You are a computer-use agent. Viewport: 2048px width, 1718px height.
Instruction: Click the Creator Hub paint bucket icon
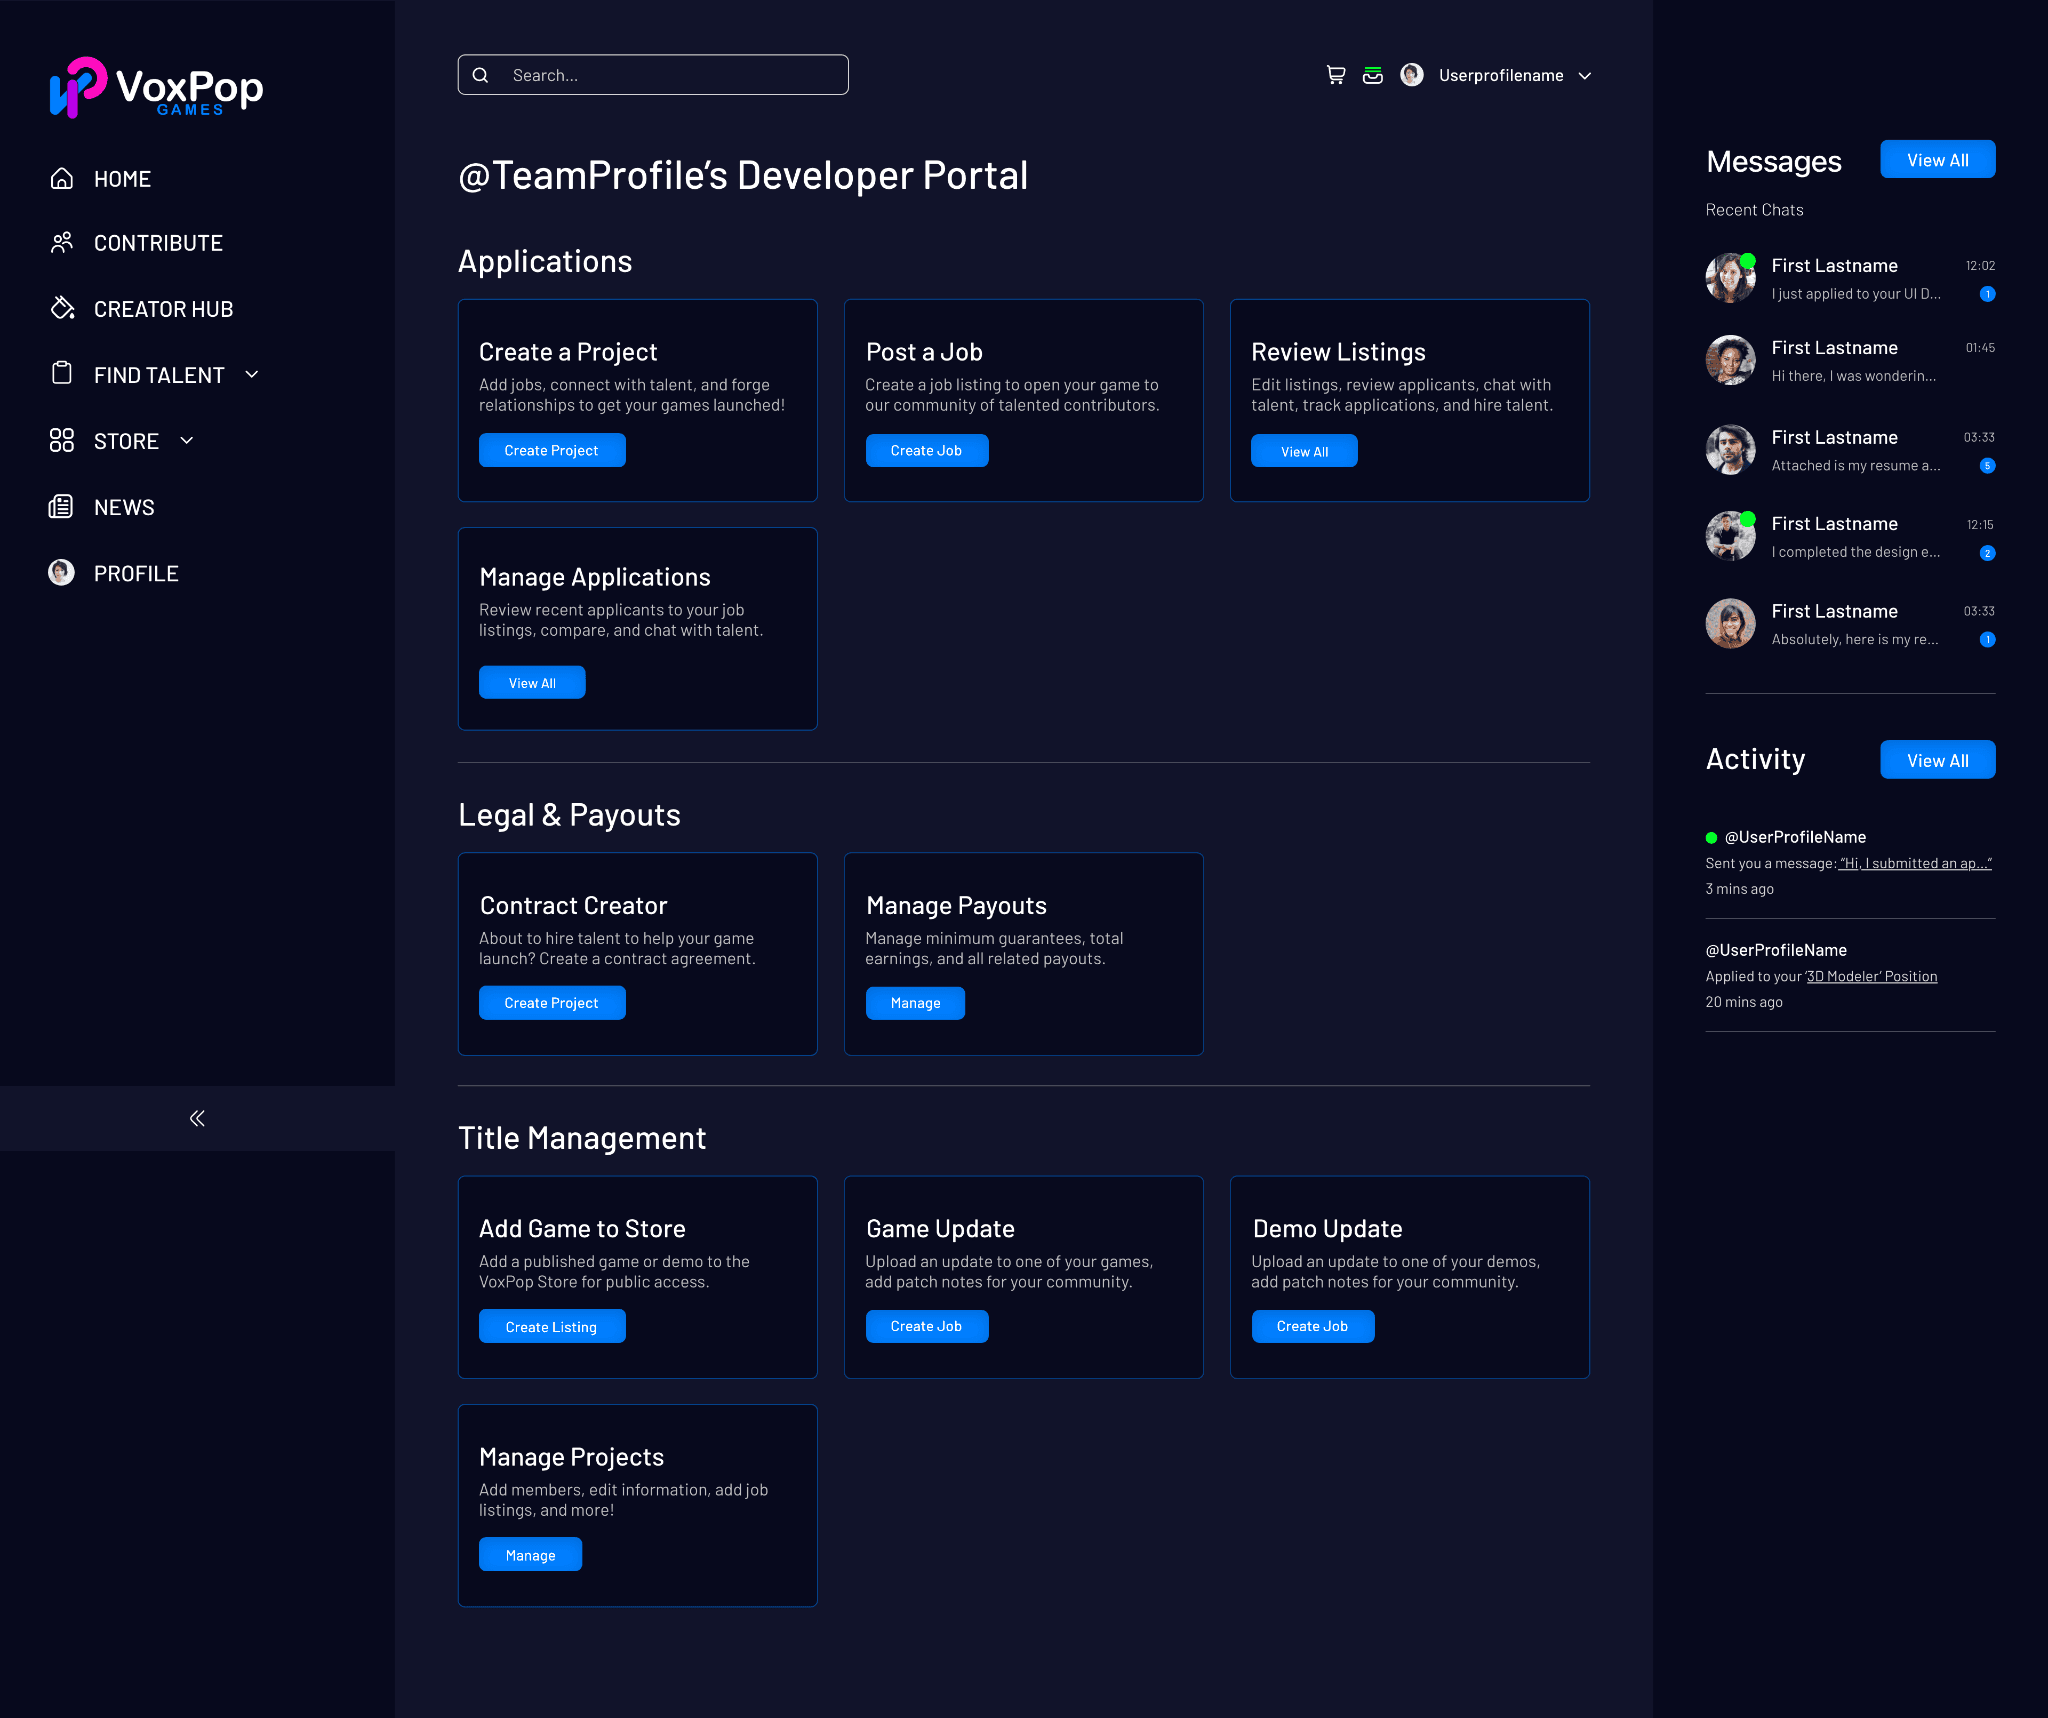click(62, 308)
